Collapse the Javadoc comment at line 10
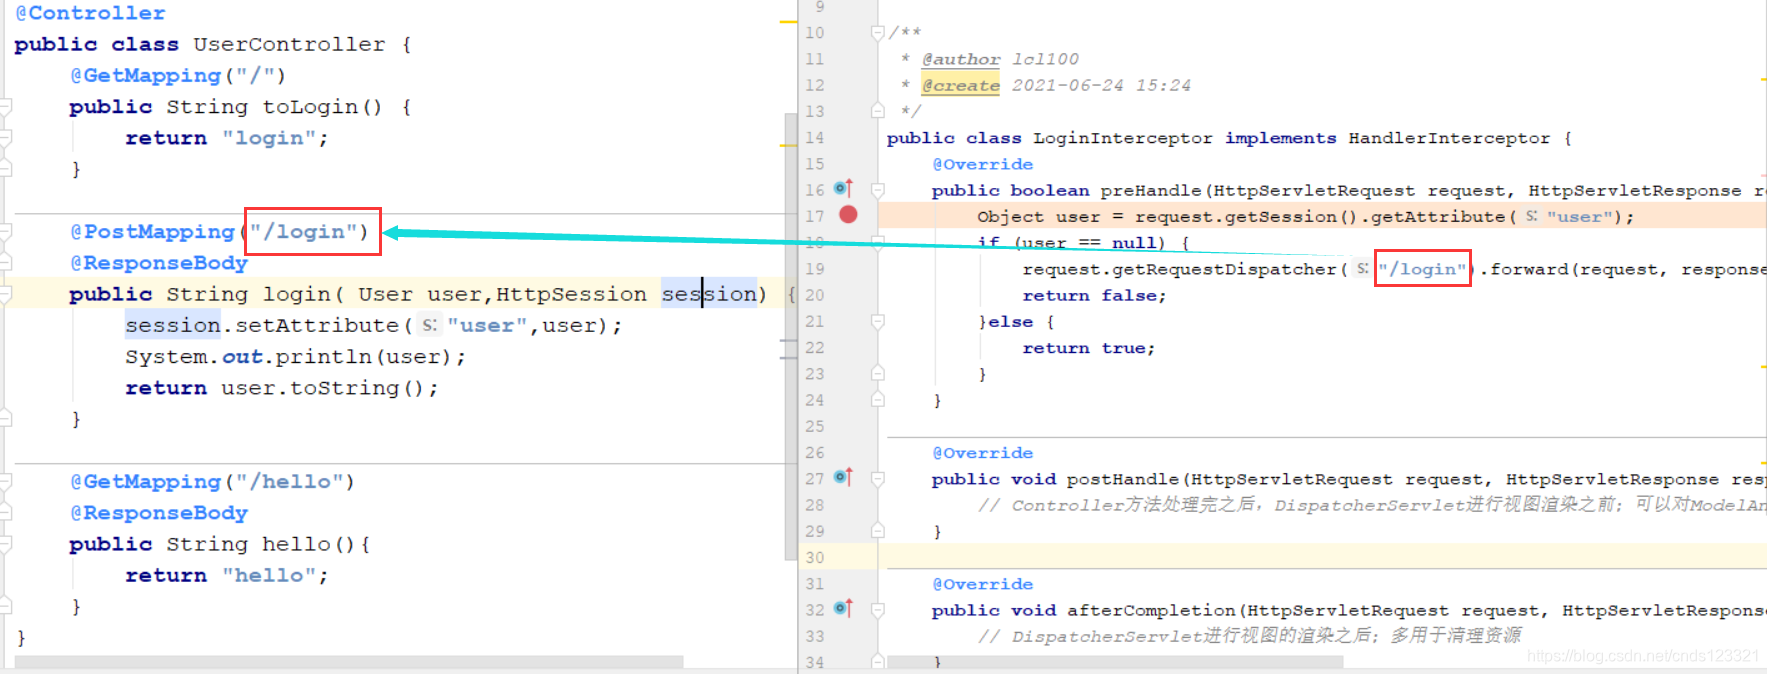Viewport: 1767px width, 674px height. [877, 33]
